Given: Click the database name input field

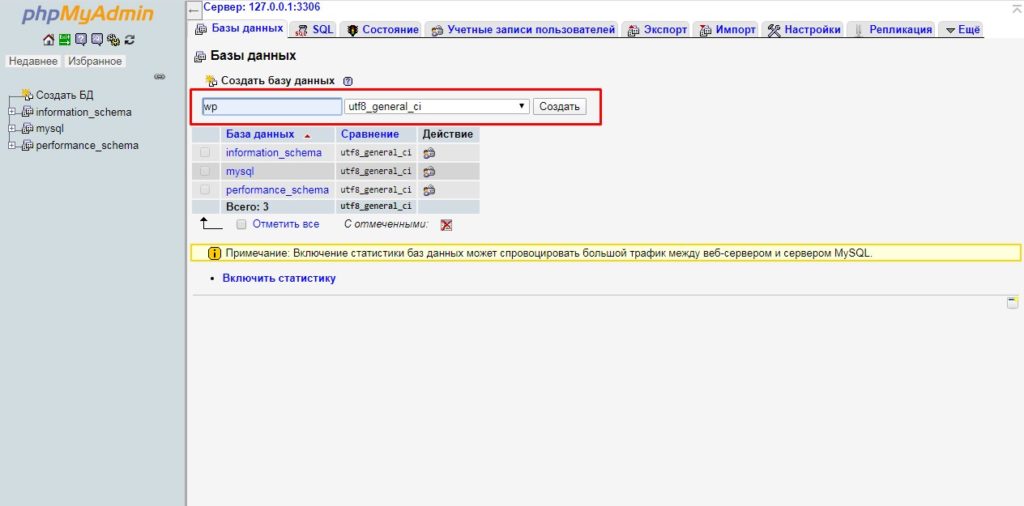Looking at the screenshot, I should [271, 106].
